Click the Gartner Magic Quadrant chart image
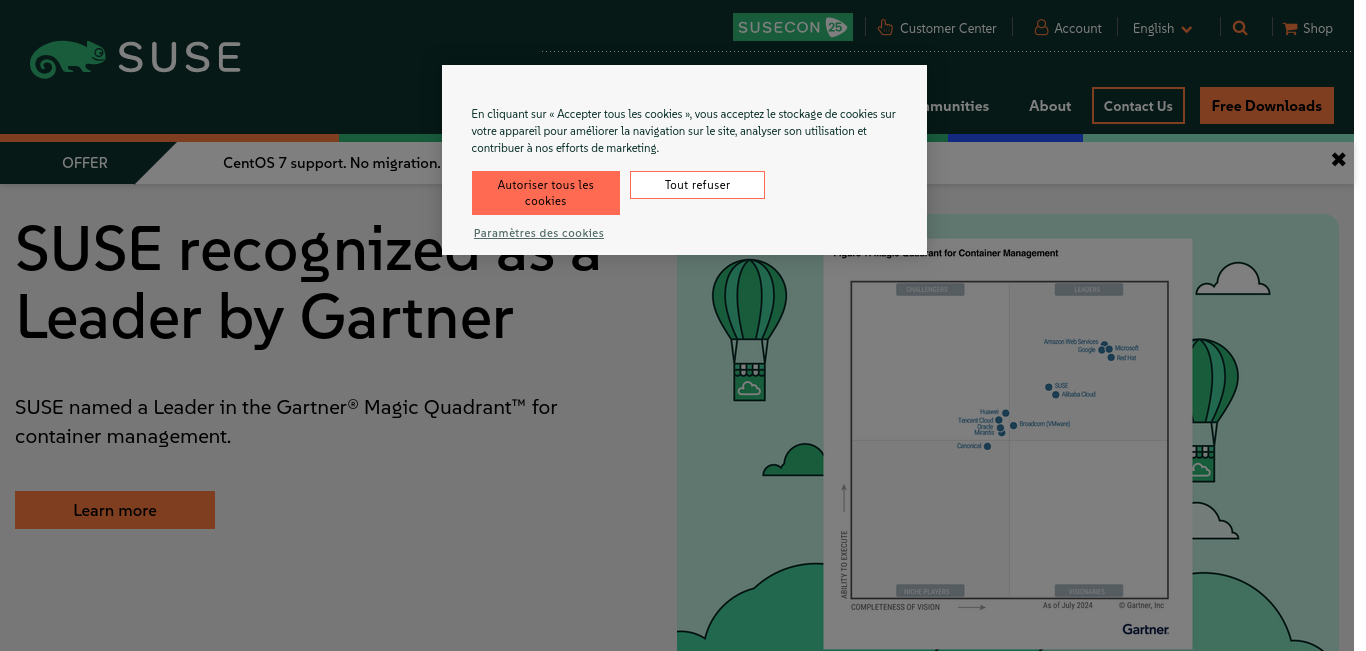The width and height of the screenshot is (1366, 651). click(x=1008, y=444)
